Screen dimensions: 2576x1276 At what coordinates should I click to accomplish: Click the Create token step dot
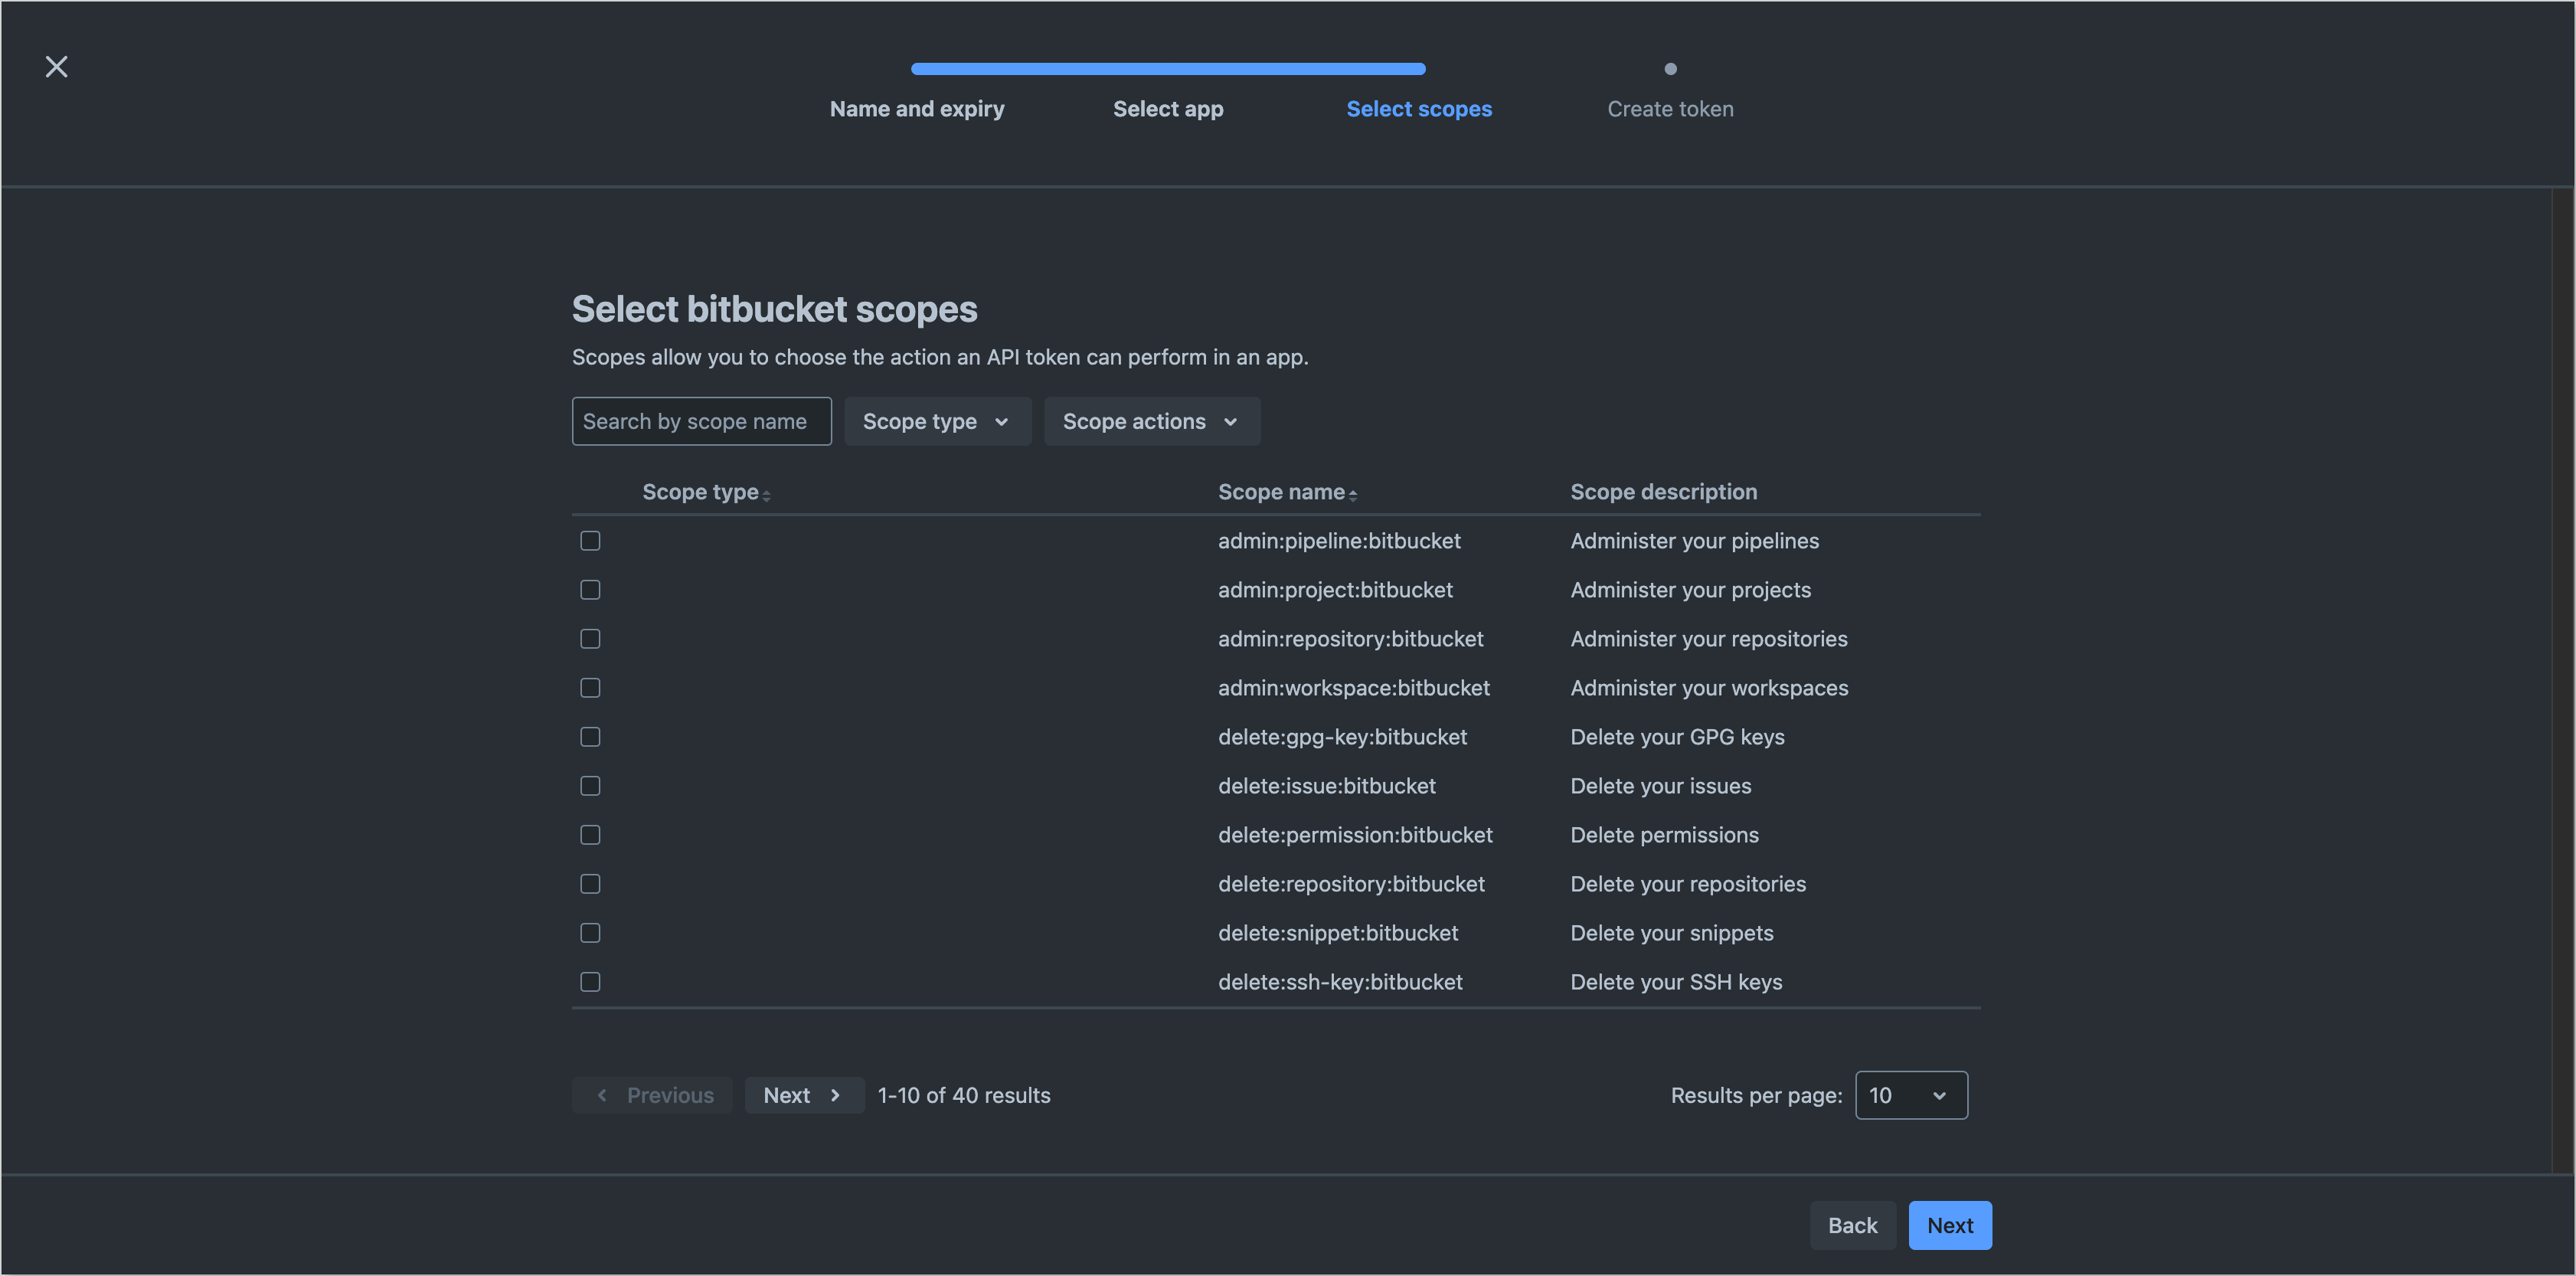click(1670, 69)
